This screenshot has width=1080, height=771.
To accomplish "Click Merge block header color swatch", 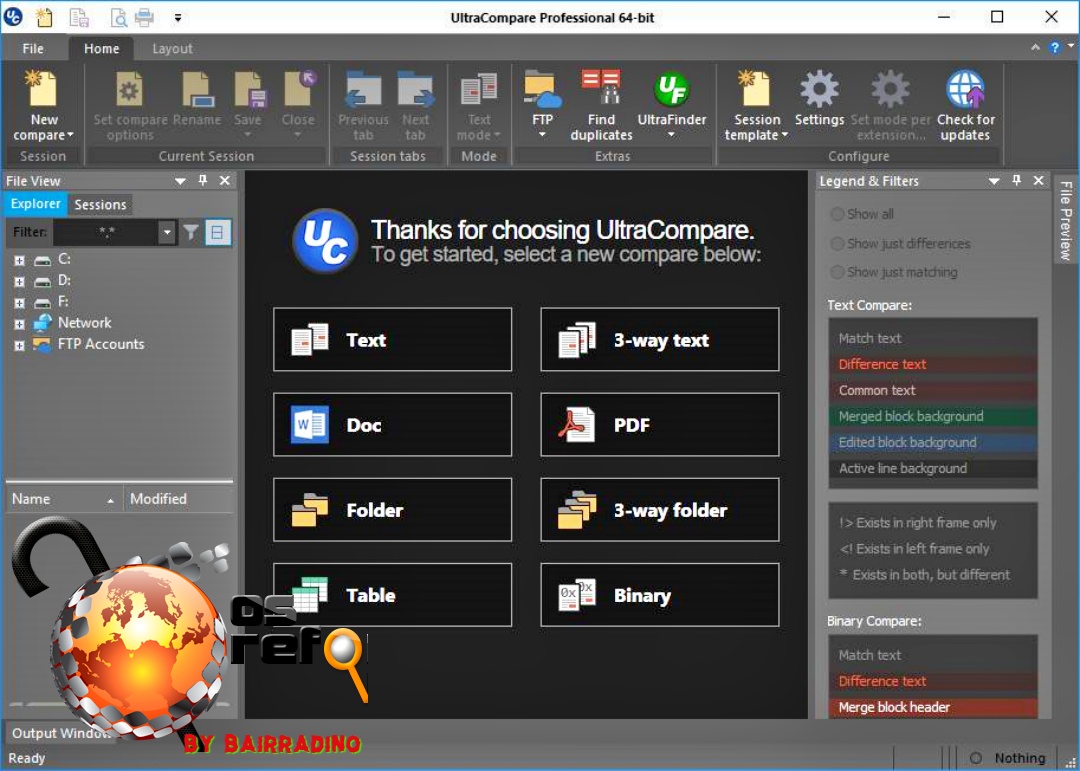I will [x=933, y=707].
